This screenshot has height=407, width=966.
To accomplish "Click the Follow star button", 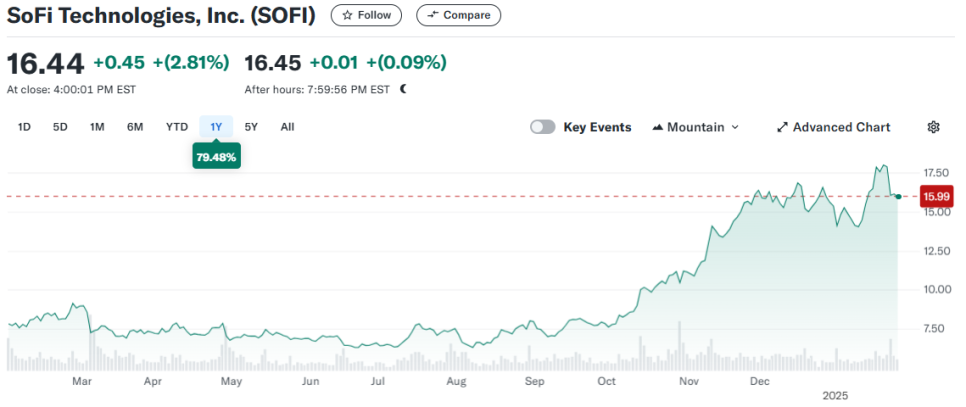I will (366, 15).
